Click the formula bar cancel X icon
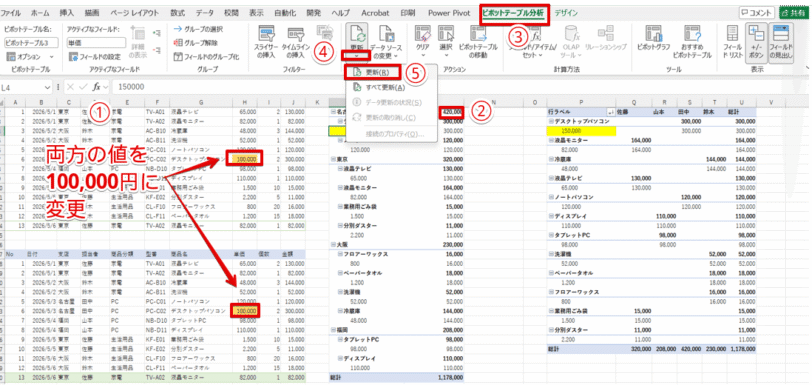This screenshot has width=812, height=385. (70, 87)
